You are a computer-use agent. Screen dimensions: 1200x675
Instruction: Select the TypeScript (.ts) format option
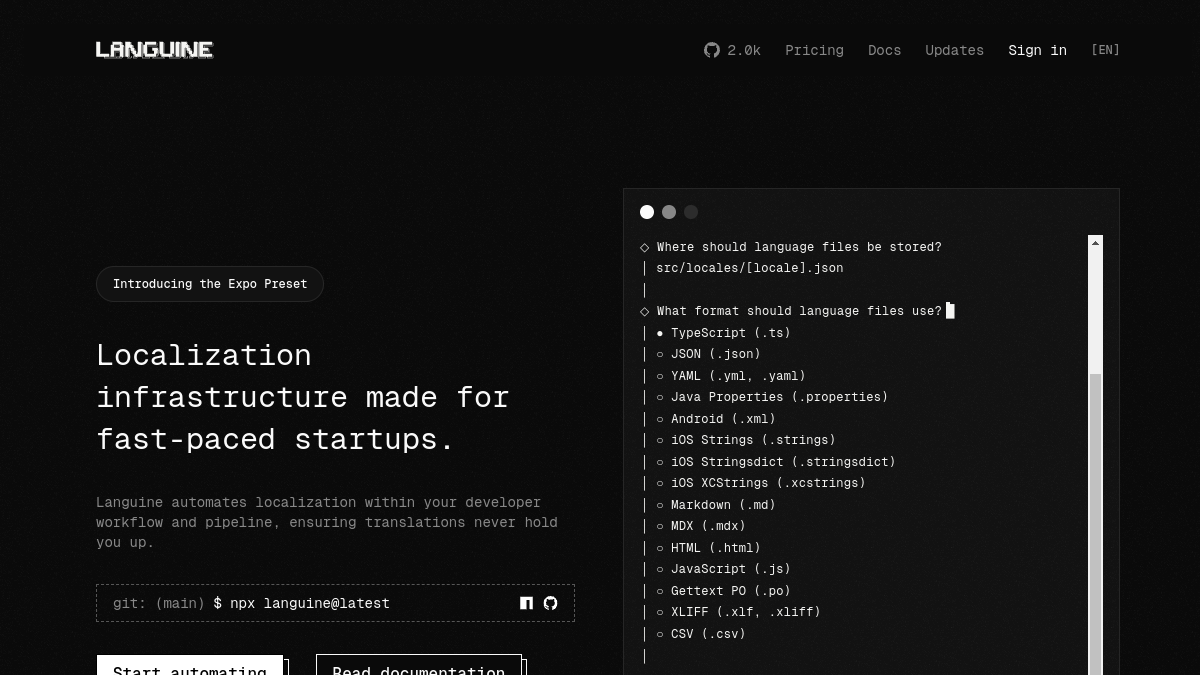pos(723,333)
